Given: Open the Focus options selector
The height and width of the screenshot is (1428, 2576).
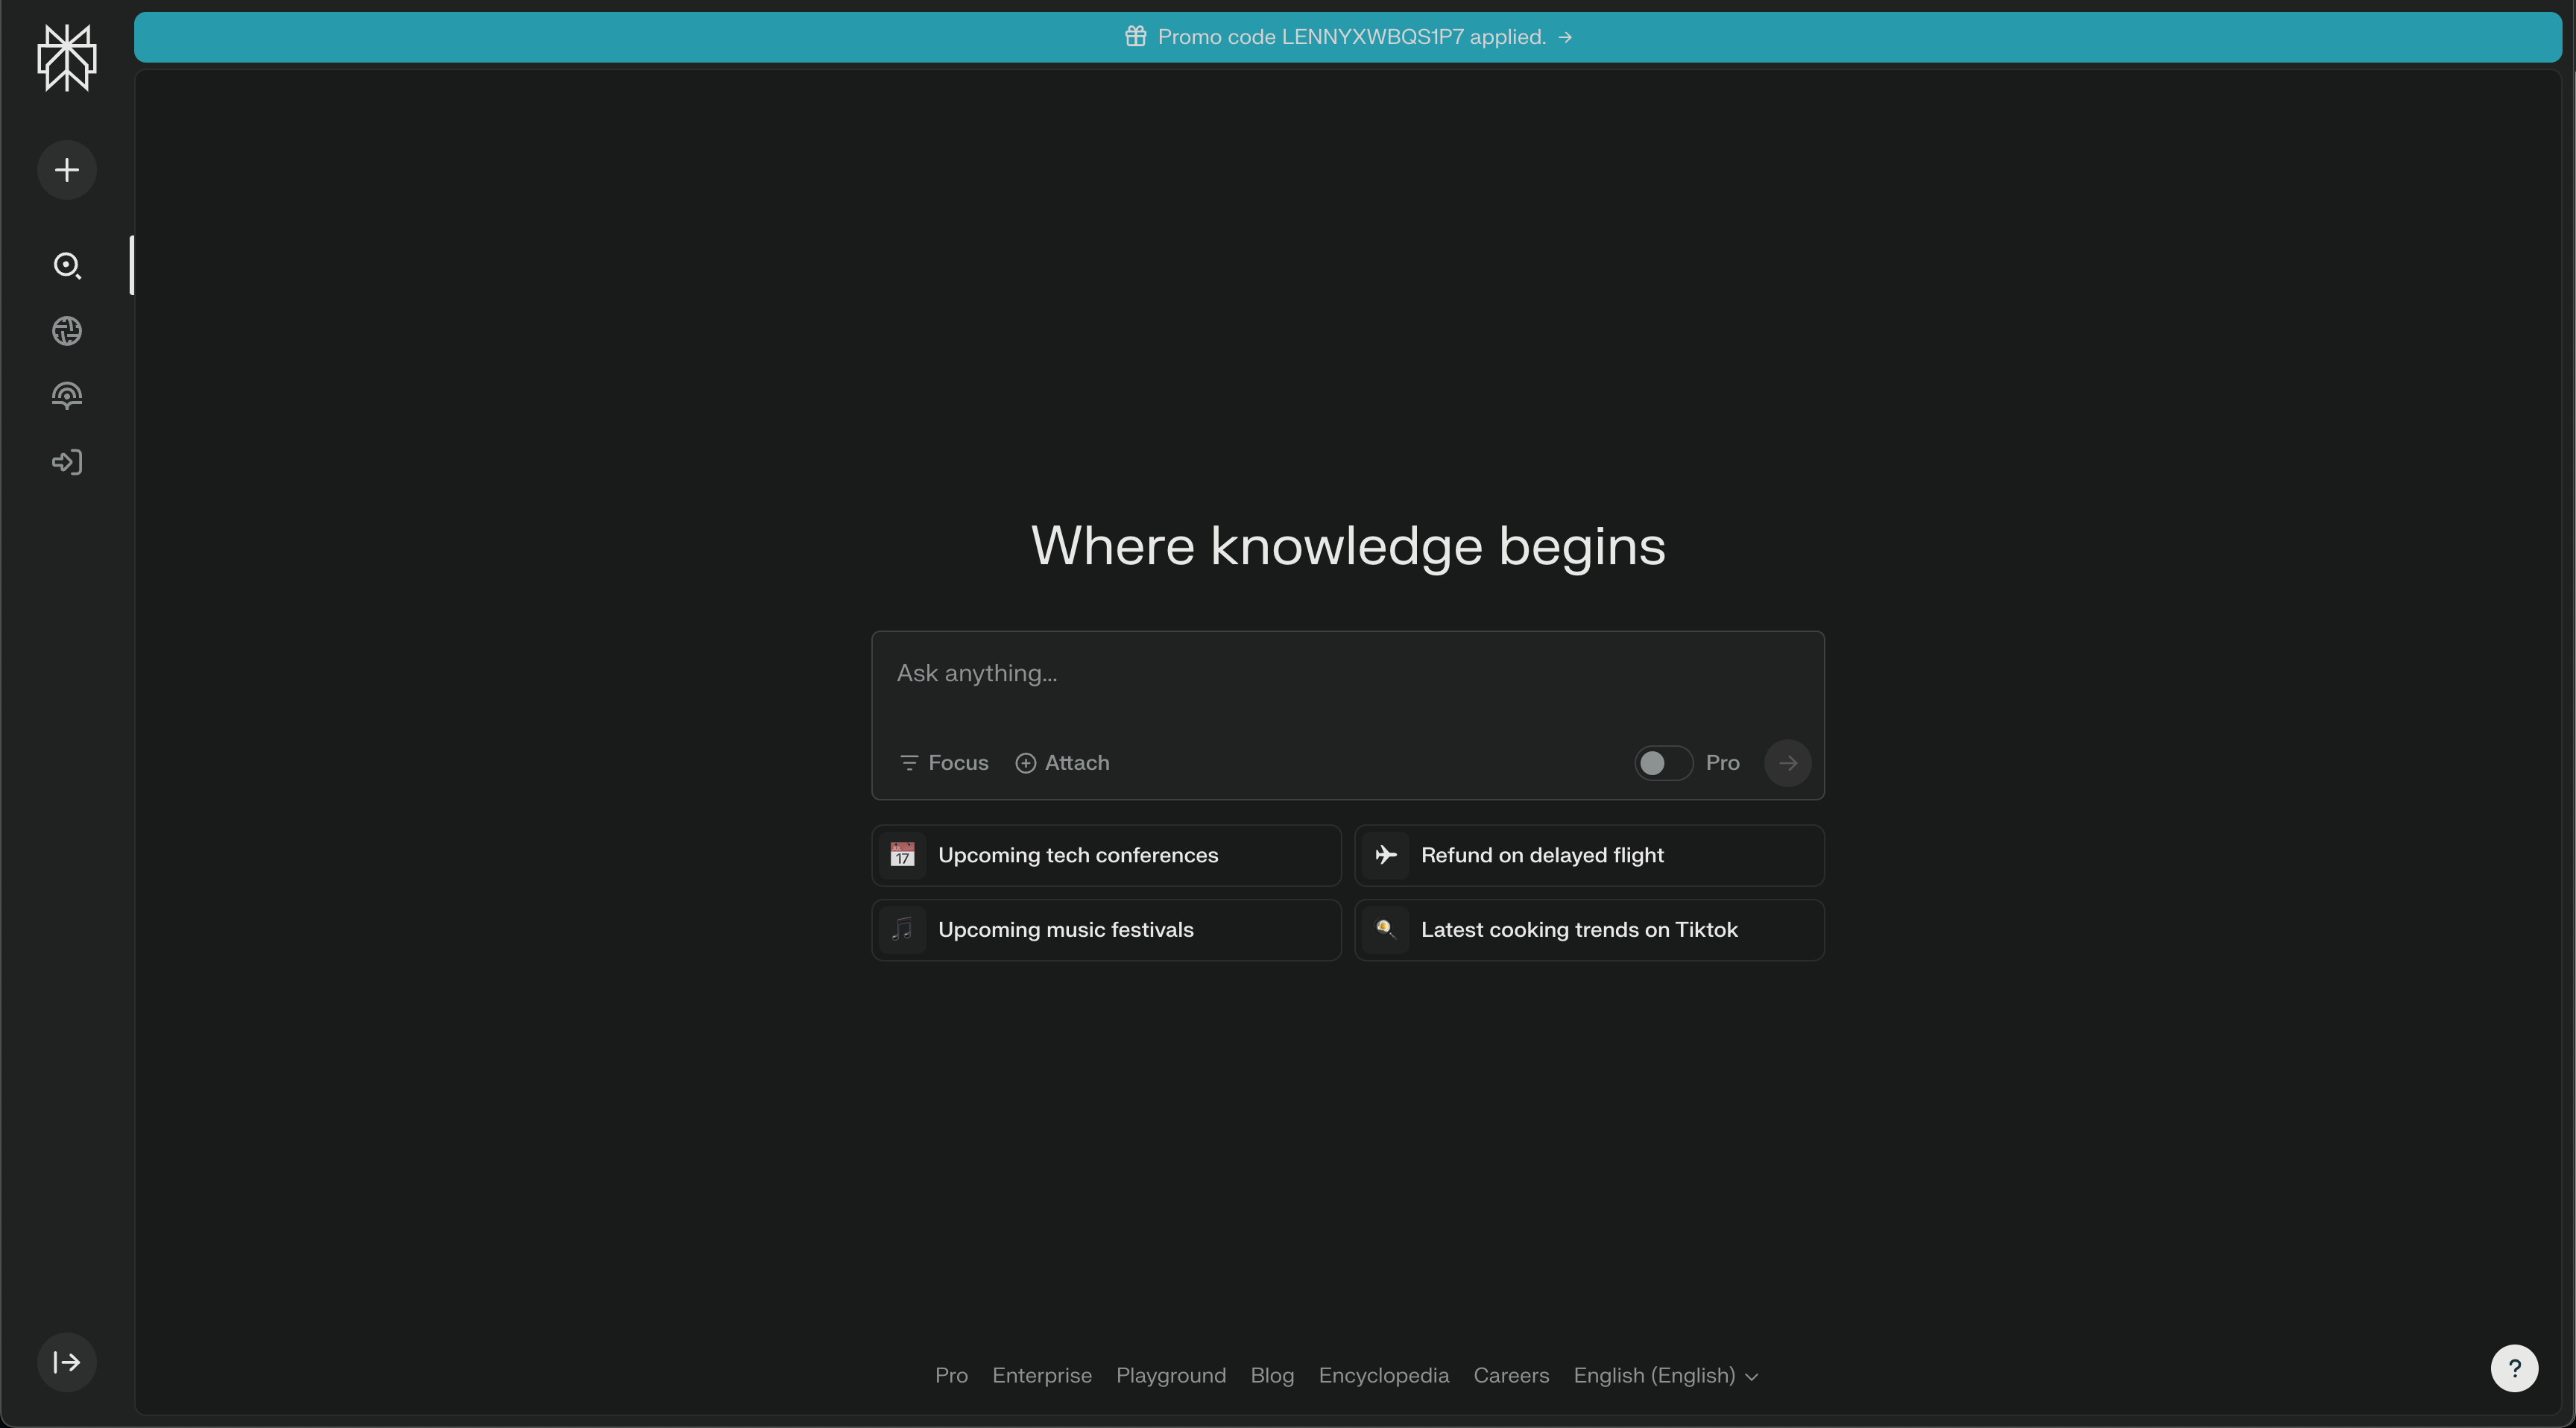Looking at the screenshot, I should coord(944,763).
